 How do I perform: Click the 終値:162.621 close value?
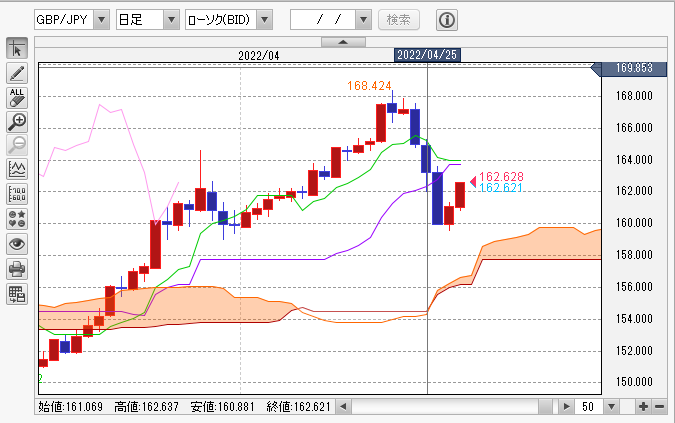pos(298,407)
